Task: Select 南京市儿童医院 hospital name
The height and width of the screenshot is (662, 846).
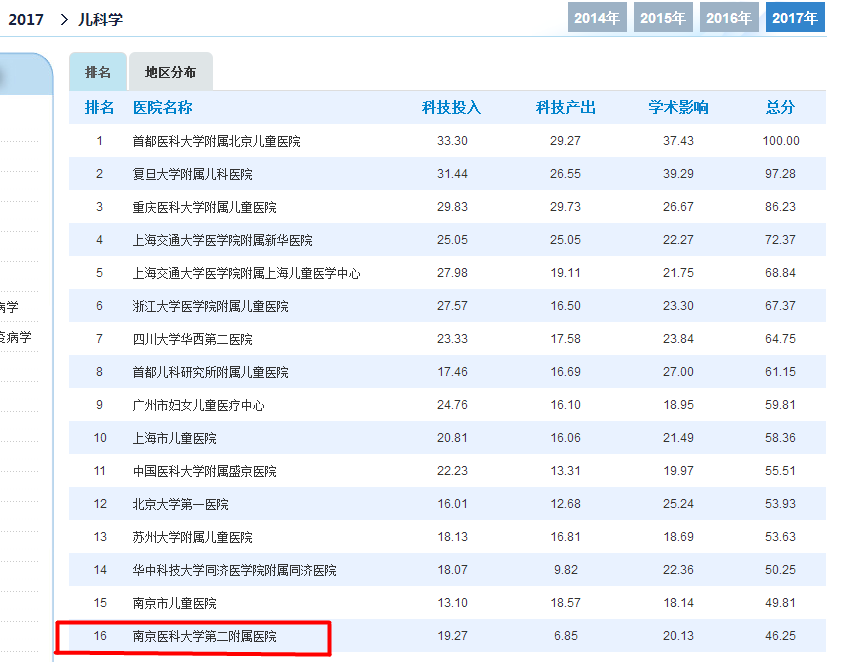Action: click(x=175, y=603)
